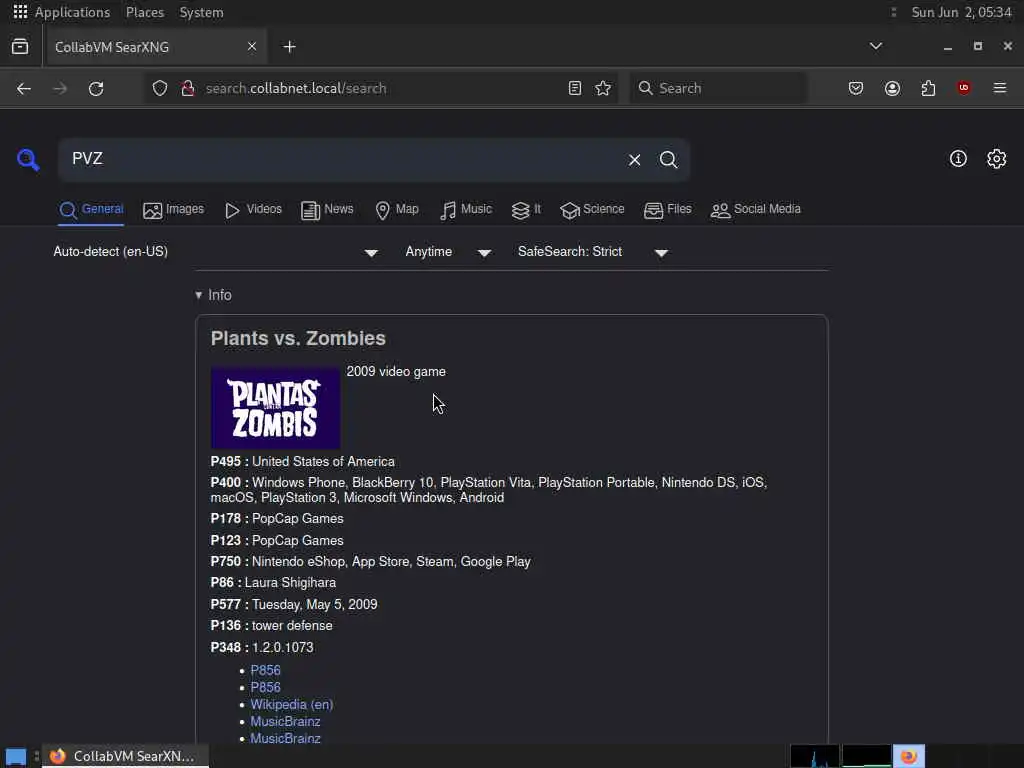
Task: Open the About info icon
Action: [958, 159]
